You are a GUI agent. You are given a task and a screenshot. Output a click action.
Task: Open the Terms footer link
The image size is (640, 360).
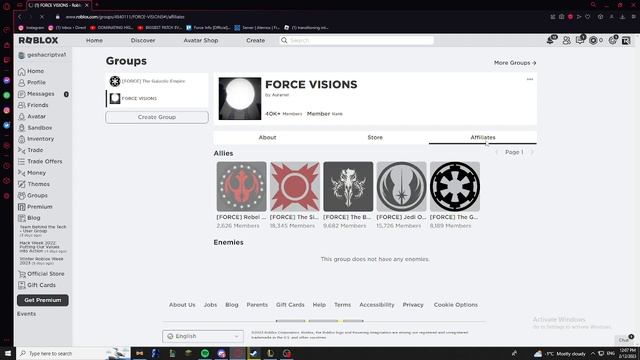(x=342, y=305)
